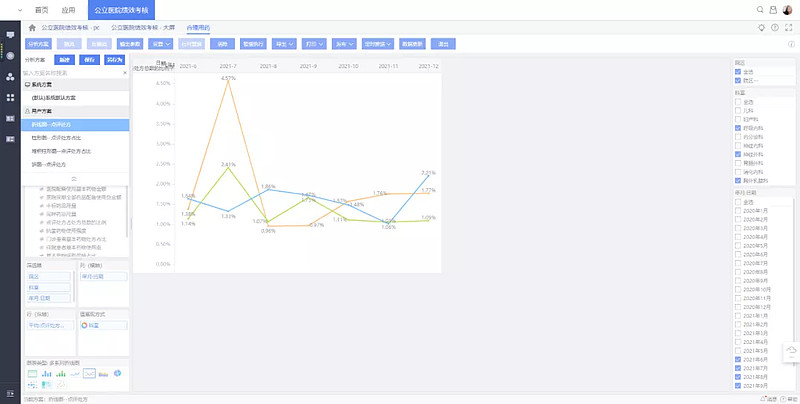The width and height of the screenshot is (800, 404).
Task: Open the help question-mark icon in the tab bar
Action: [775, 28]
